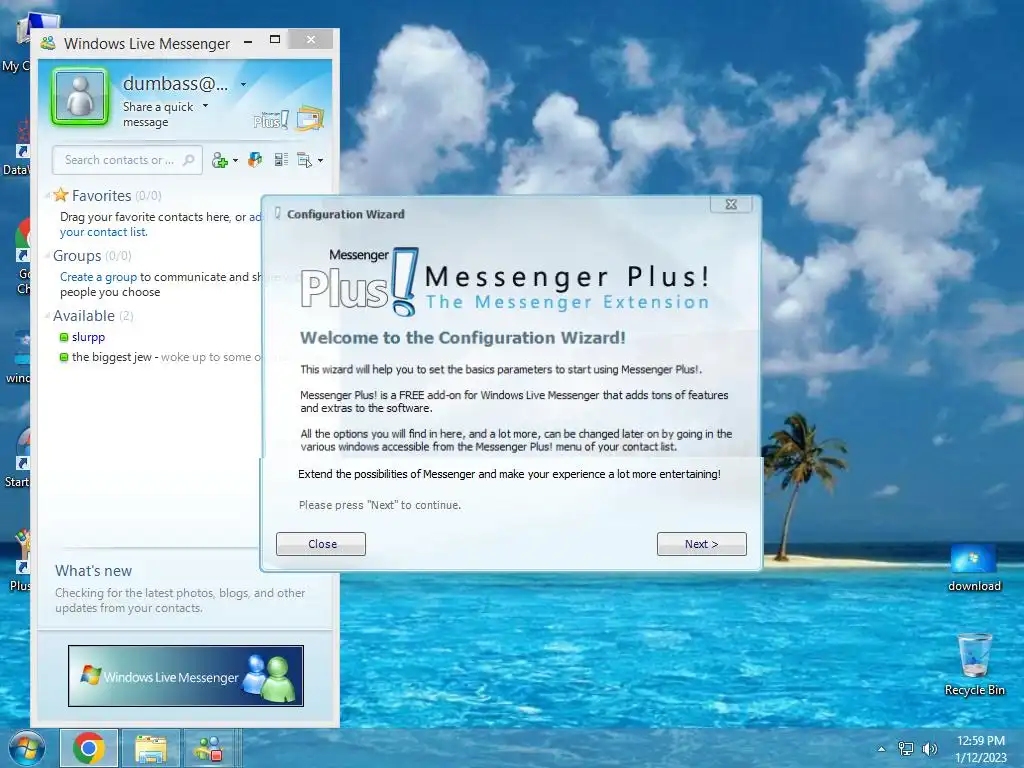Select the contact the biggest jew
Screen dimensions: 1024x768
click(x=112, y=357)
